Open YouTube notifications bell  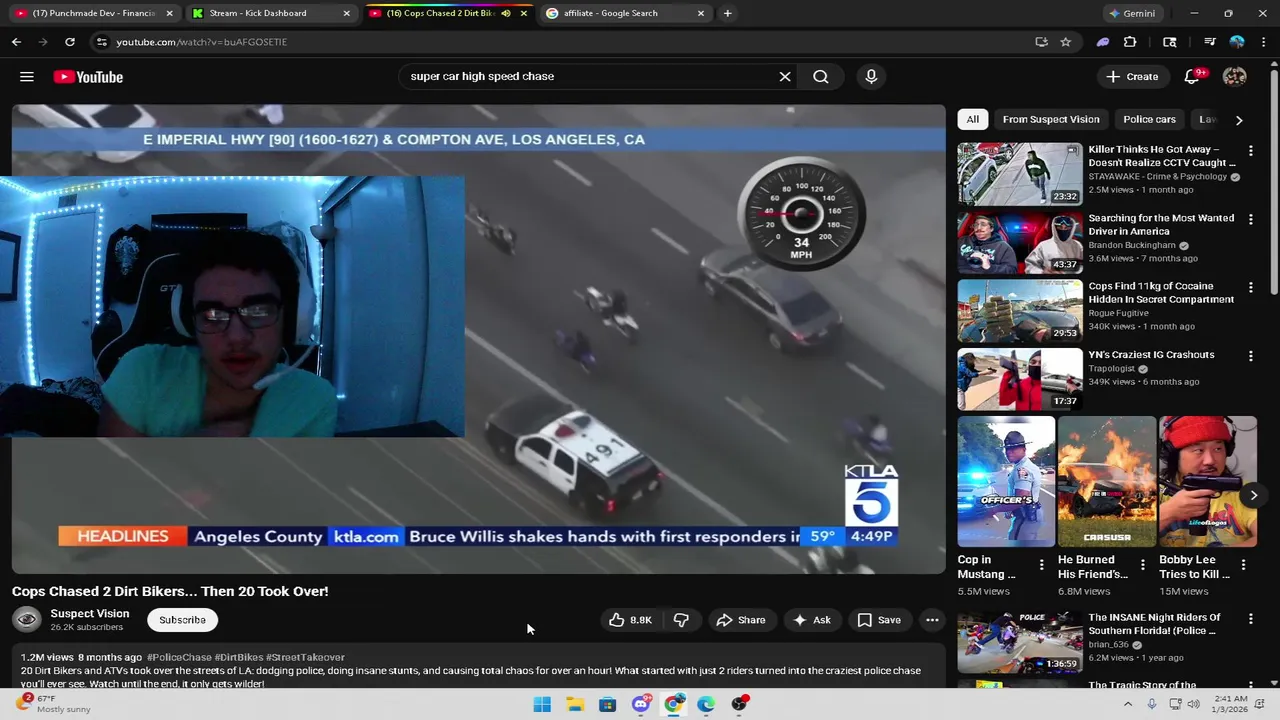(x=1192, y=76)
